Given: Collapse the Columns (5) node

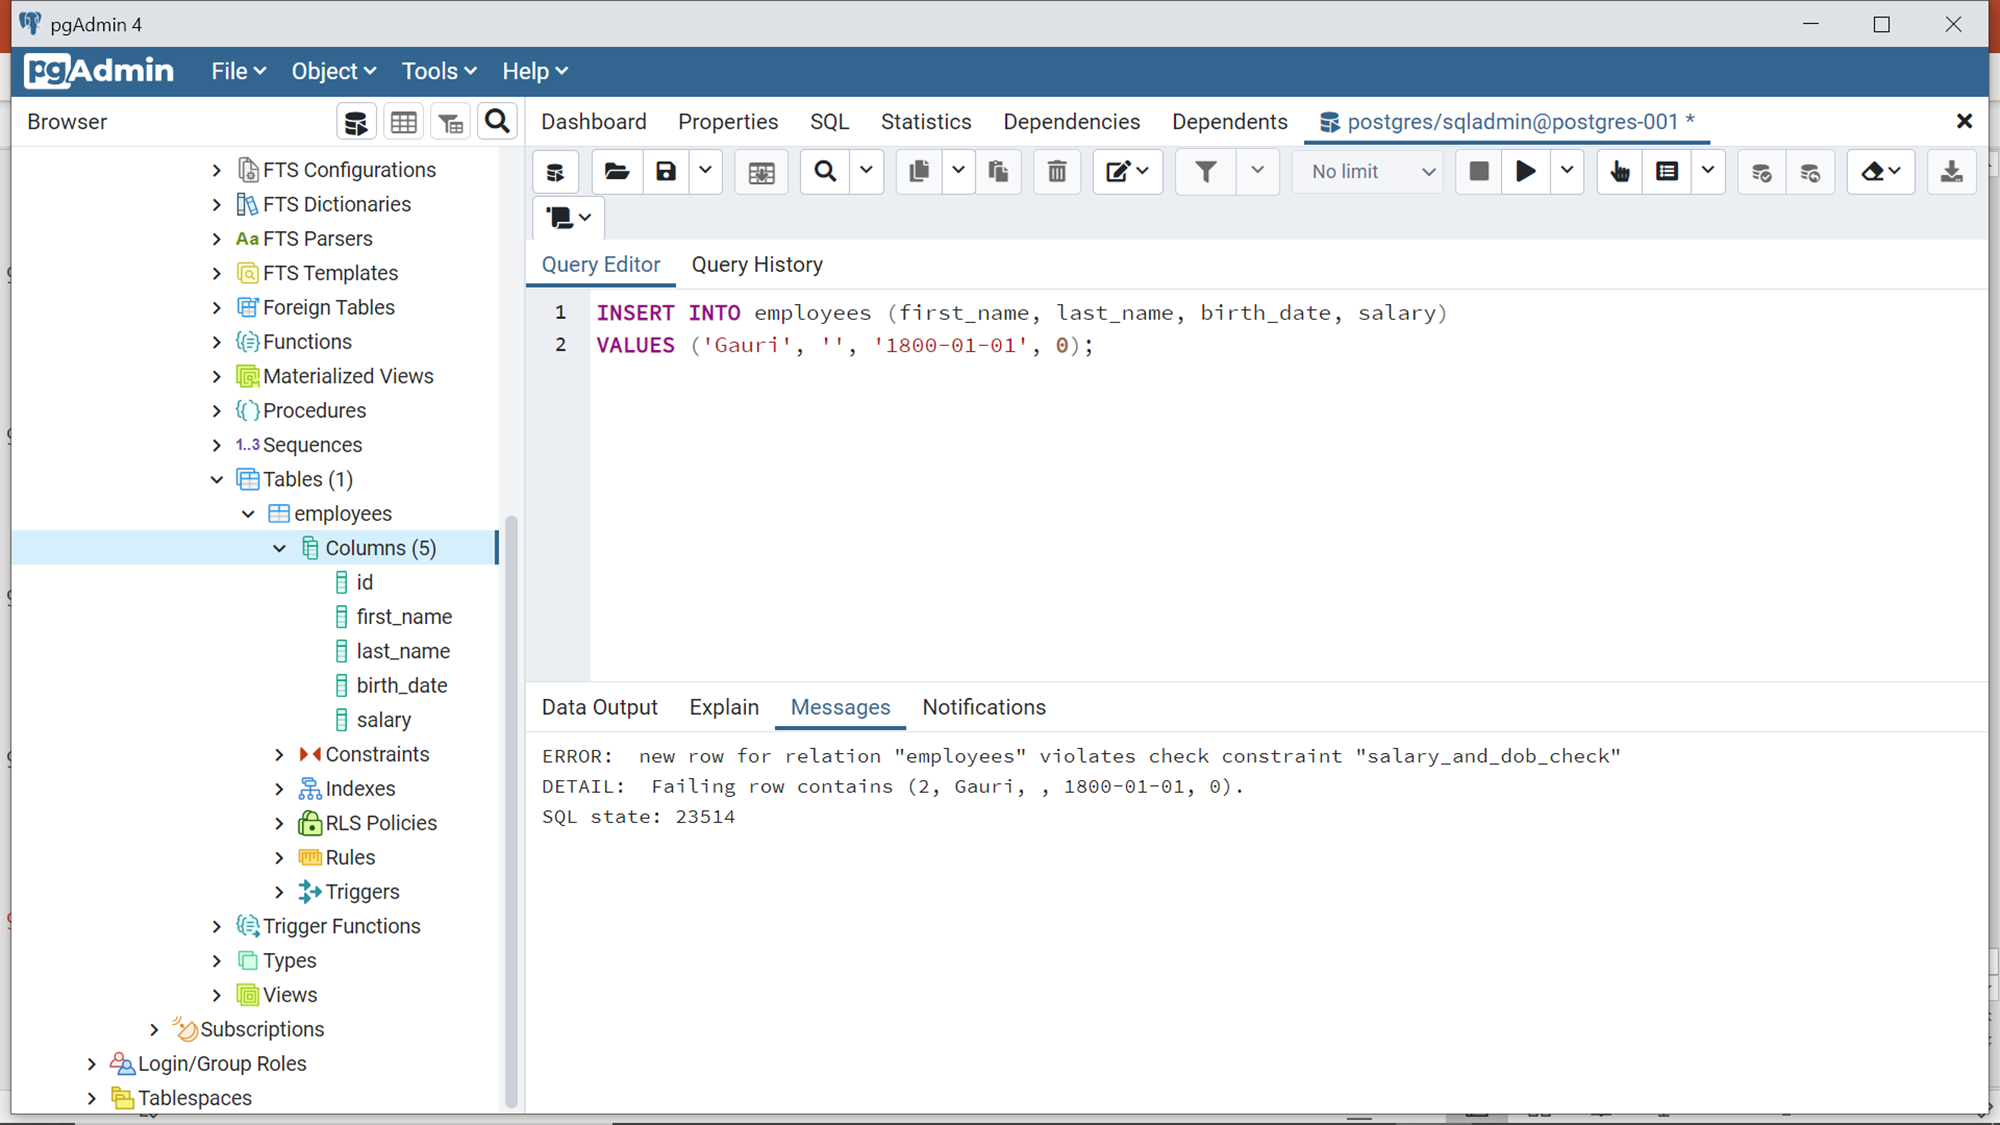Looking at the screenshot, I should point(280,548).
